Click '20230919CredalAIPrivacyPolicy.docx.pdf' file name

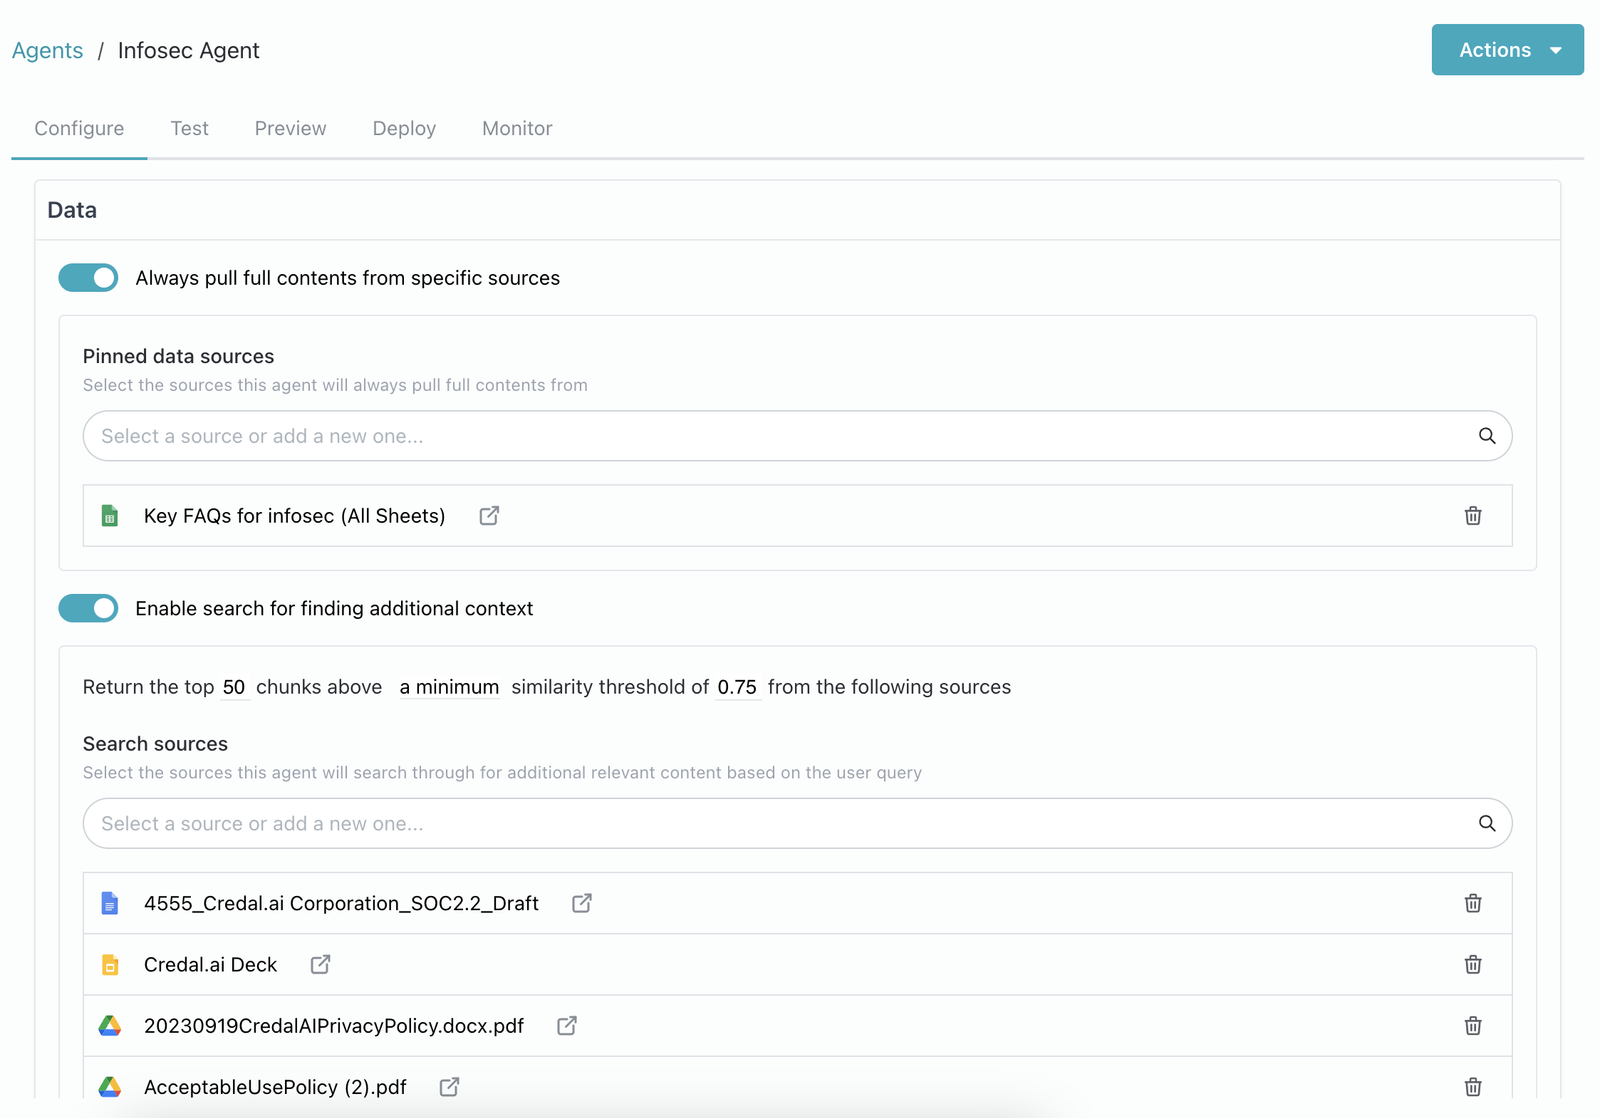point(334,1026)
